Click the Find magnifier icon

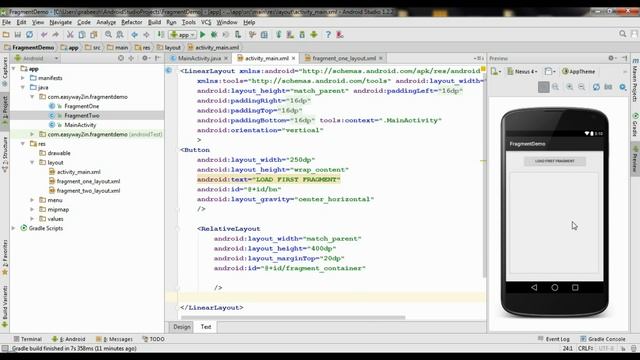point(108,35)
